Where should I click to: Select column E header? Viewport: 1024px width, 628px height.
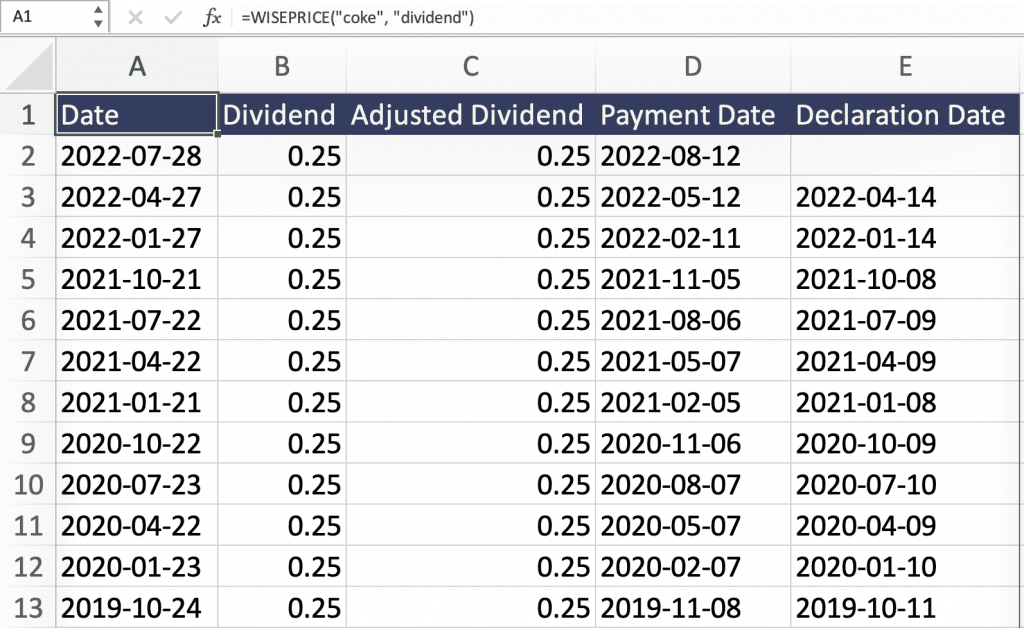click(905, 66)
